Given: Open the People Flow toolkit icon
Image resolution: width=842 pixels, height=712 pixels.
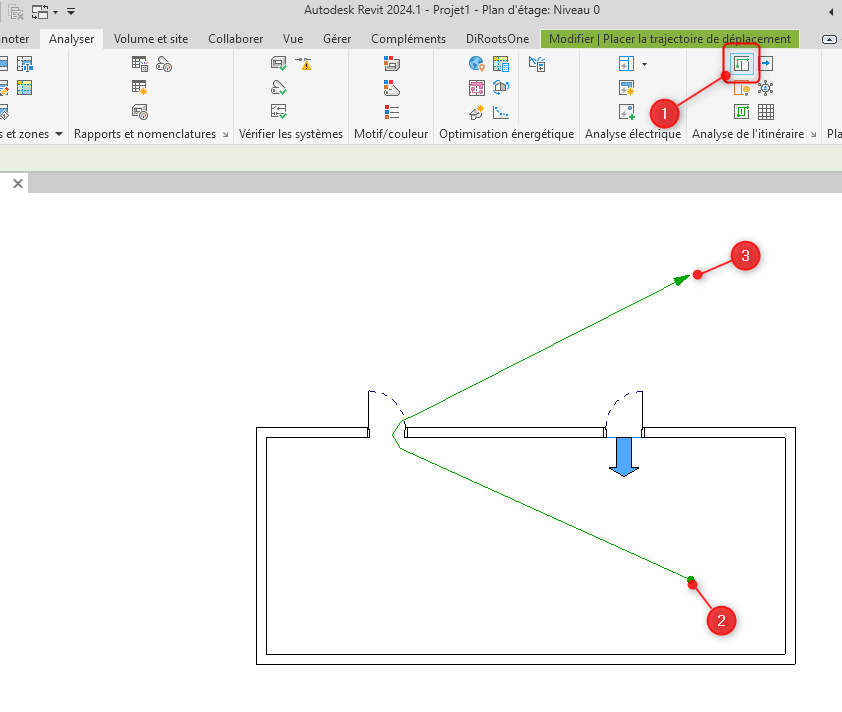Looking at the screenshot, I should tap(766, 88).
